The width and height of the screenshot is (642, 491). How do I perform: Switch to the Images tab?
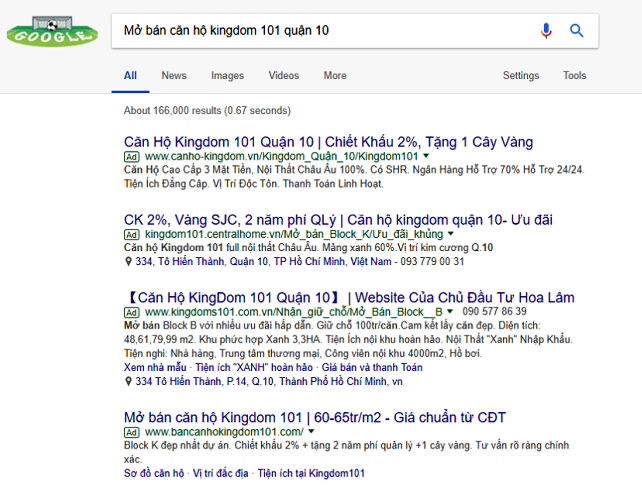point(227,75)
